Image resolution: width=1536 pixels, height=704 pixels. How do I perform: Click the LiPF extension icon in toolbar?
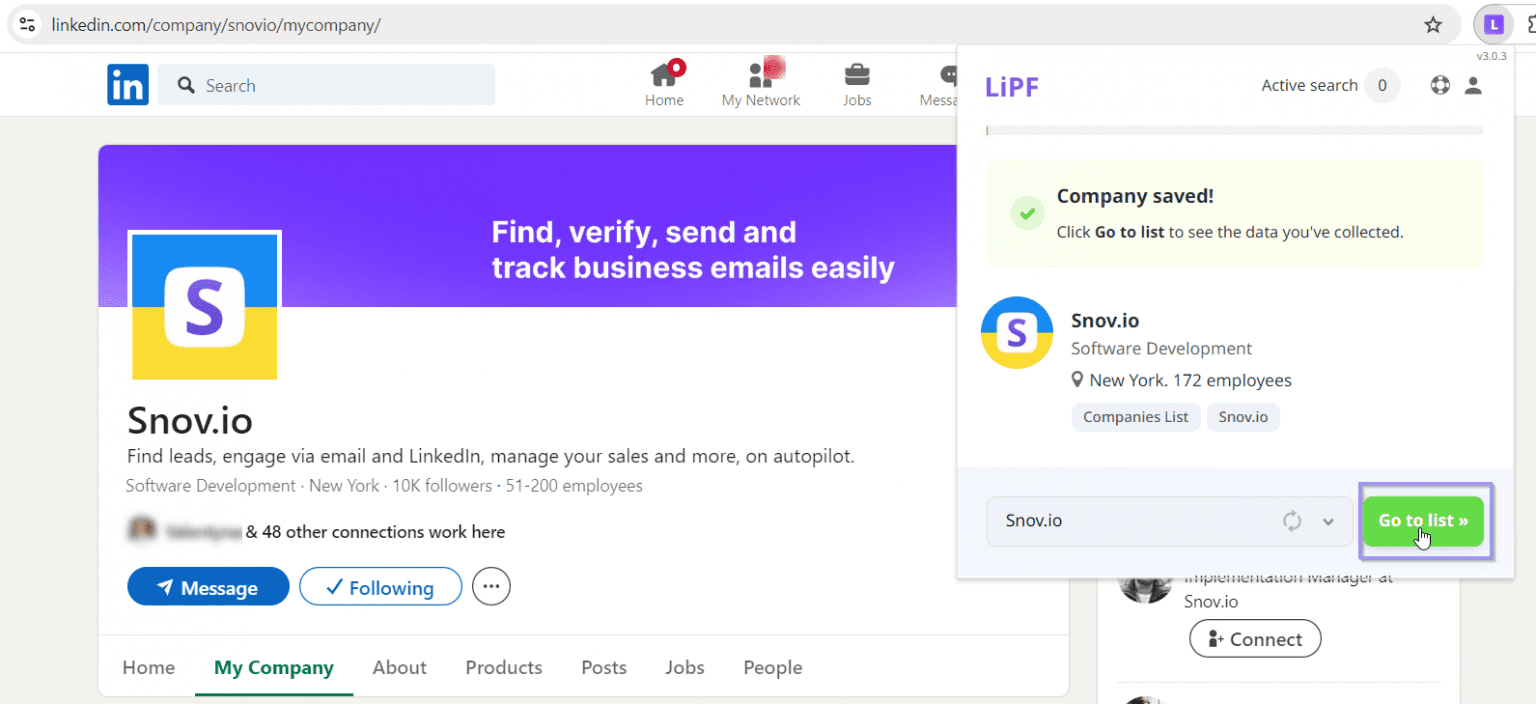tap(1493, 25)
